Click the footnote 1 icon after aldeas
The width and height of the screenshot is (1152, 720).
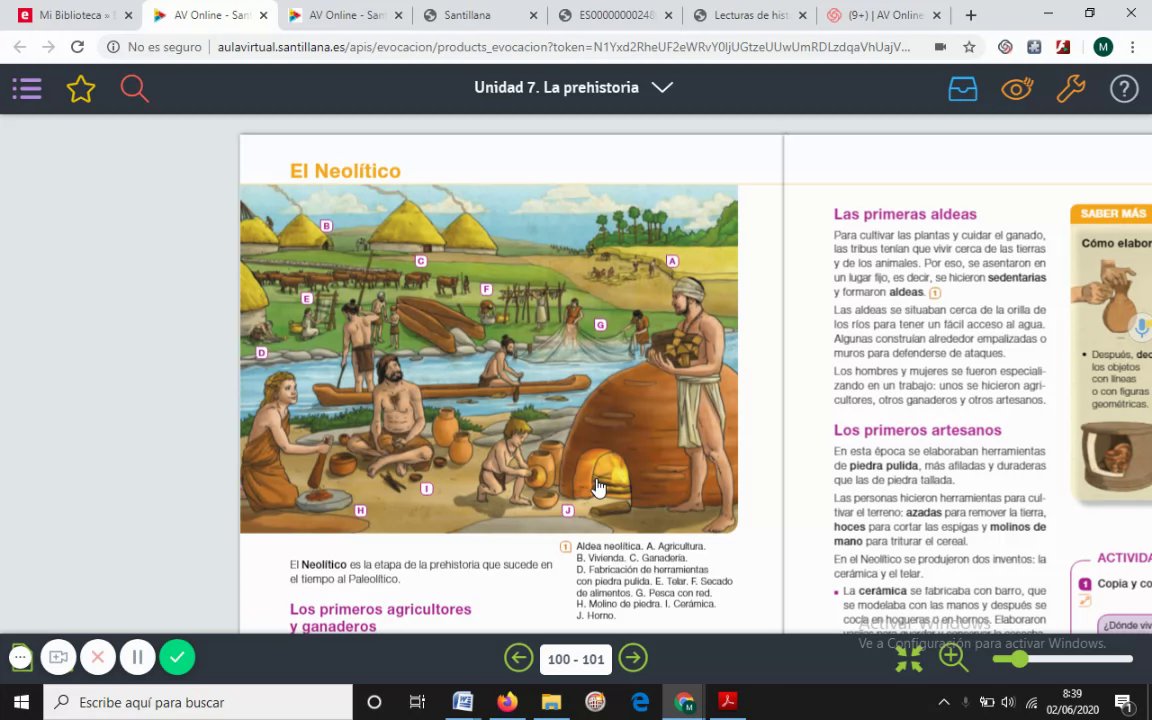935,292
